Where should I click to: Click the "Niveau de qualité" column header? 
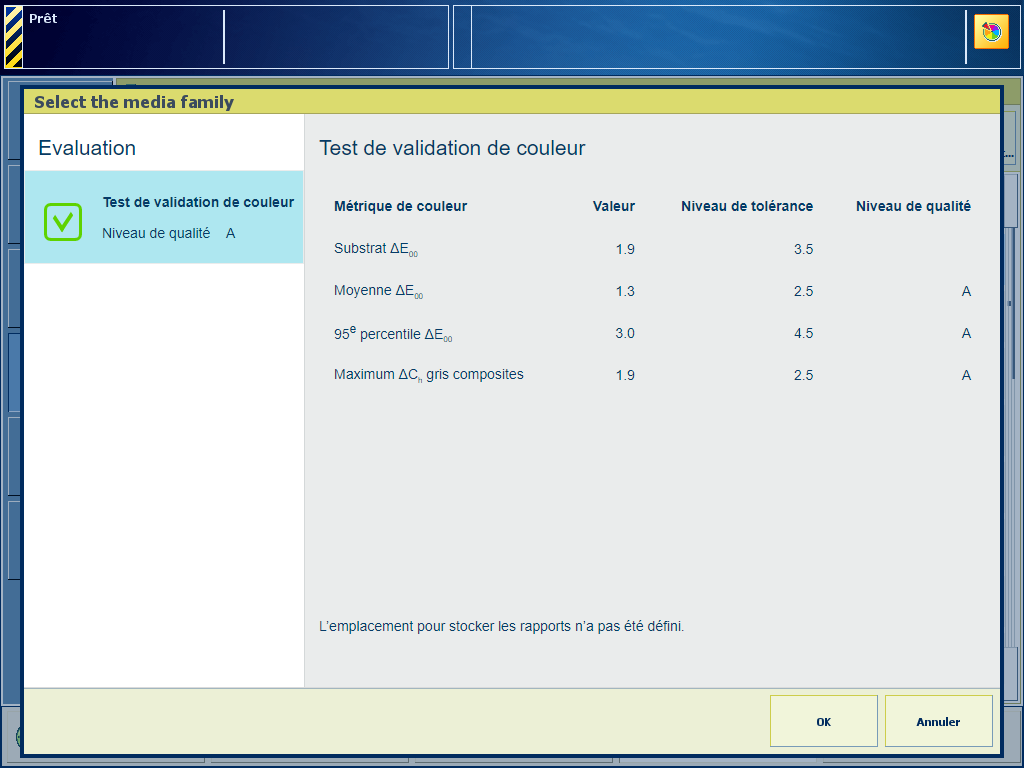[x=912, y=207]
